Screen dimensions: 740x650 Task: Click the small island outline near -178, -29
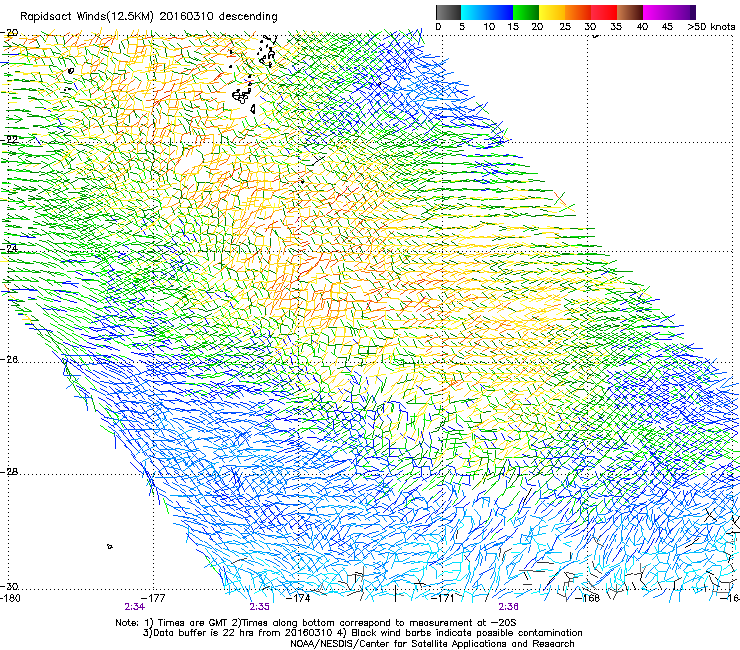109,546
